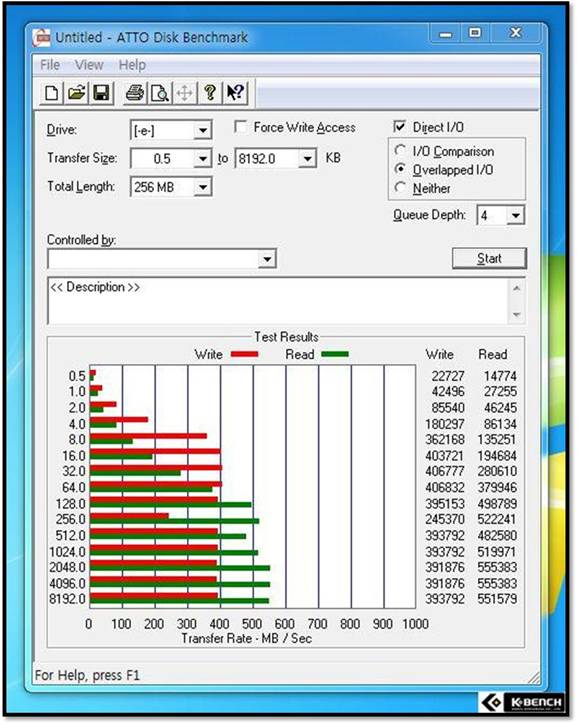Image resolution: width=577 pixels, height=723 pixels.
Task: Toggle the Direct I/O checkbox
Action: click(399, 126)
